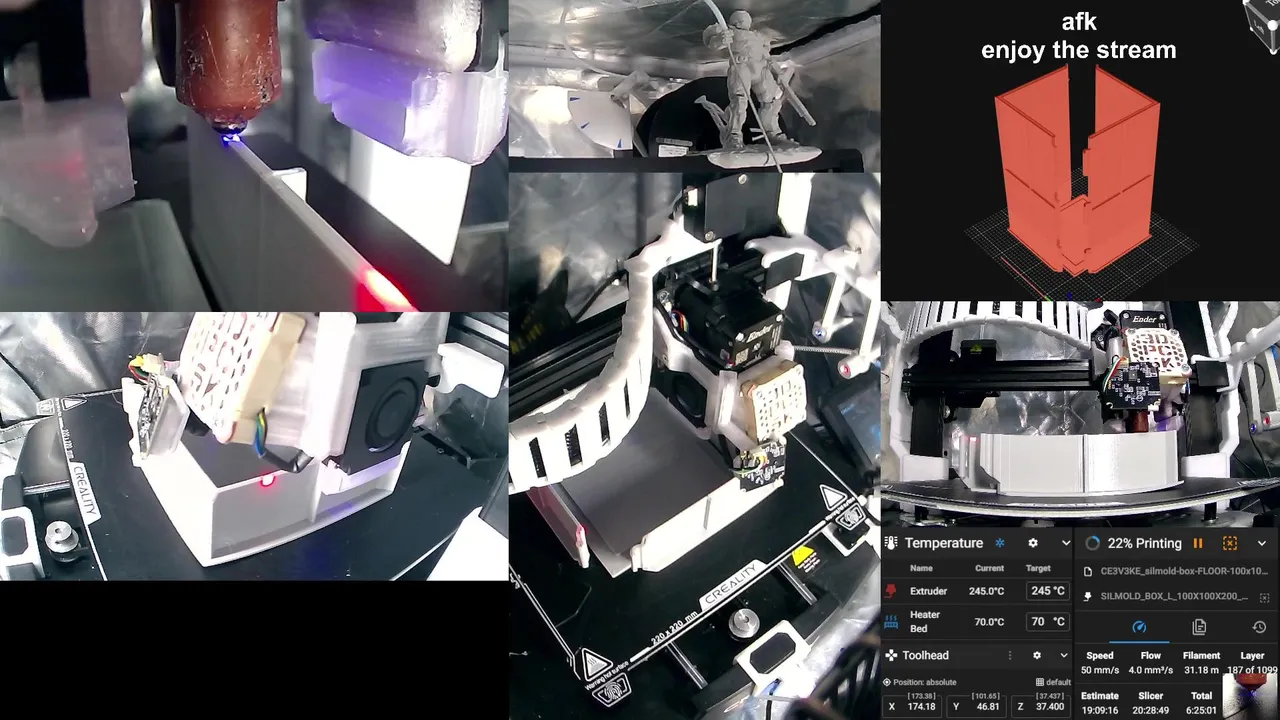Pause the print
The height and width of the screenshot is (720, 1280).
1198,543
